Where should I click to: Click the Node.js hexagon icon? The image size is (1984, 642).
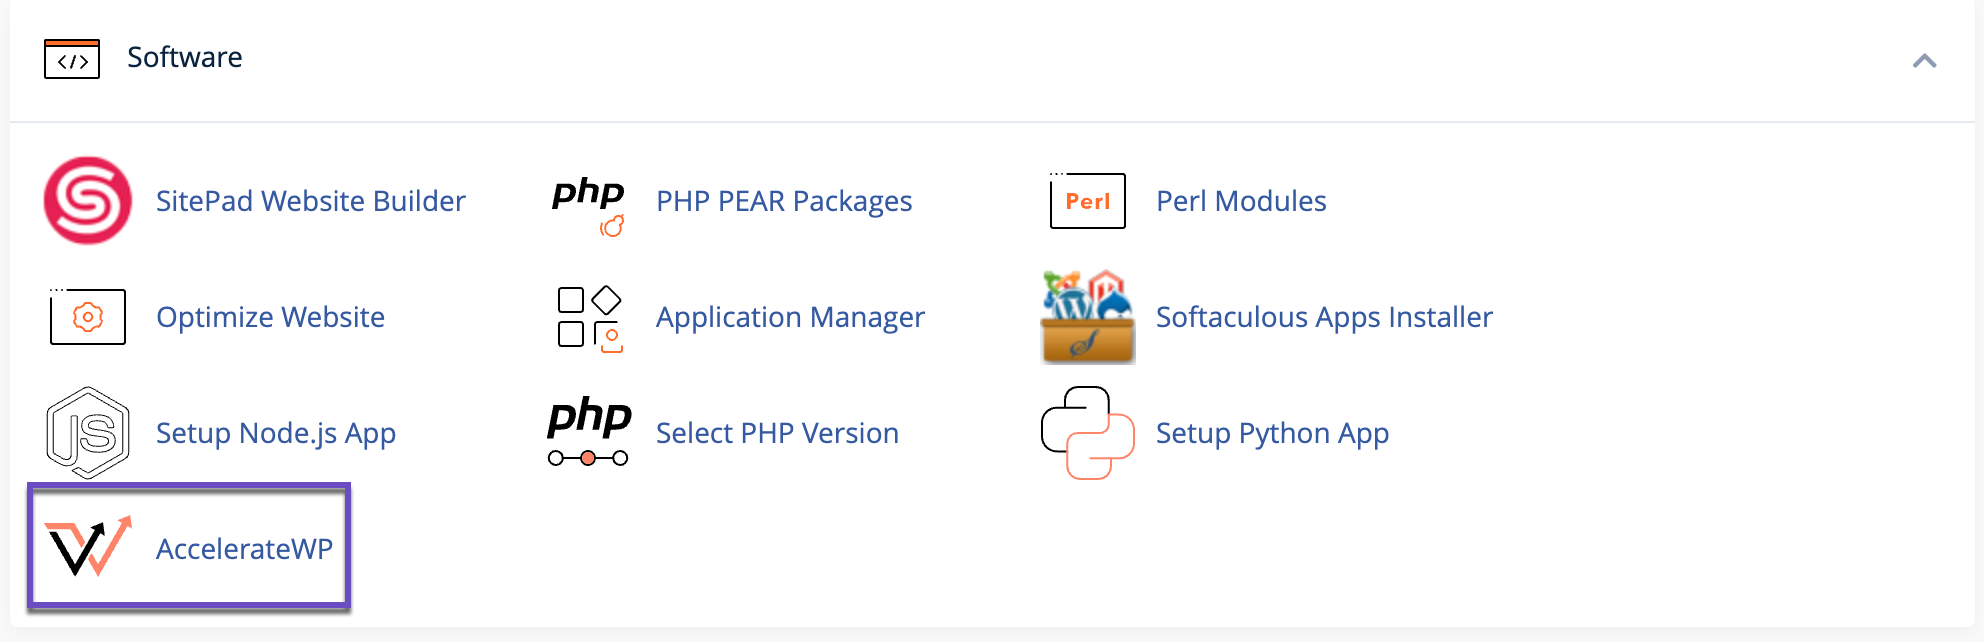(x=88, y=433)
